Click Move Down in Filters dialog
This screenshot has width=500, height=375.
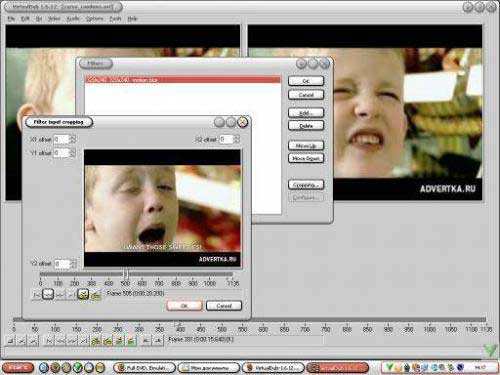pyautogui.click(x=306, y=158)
